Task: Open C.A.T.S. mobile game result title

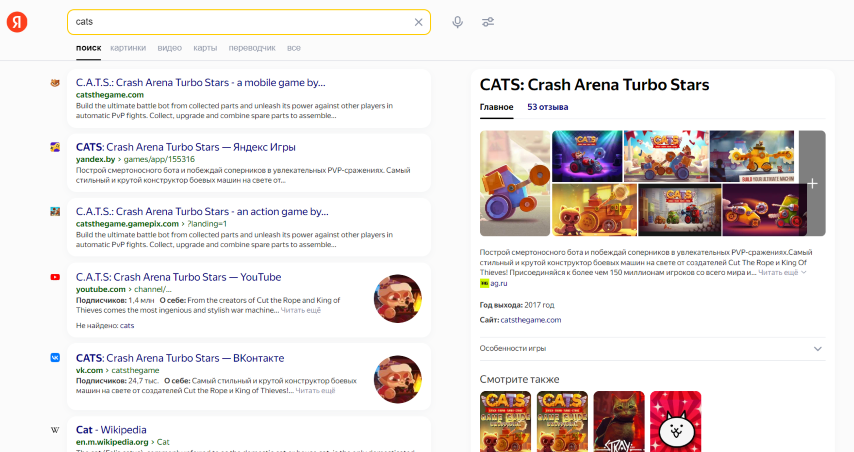Action: 200,83
